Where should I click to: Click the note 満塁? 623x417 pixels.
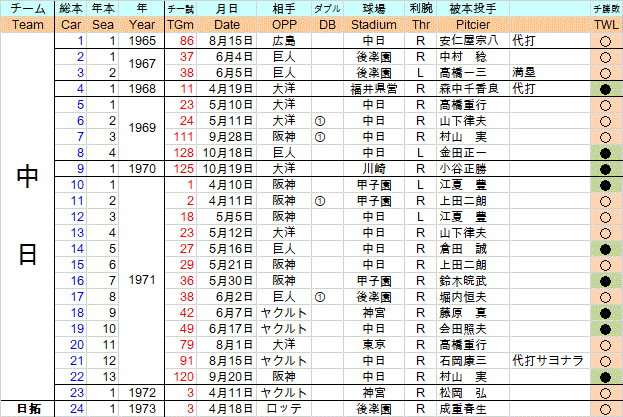point(524,73)
